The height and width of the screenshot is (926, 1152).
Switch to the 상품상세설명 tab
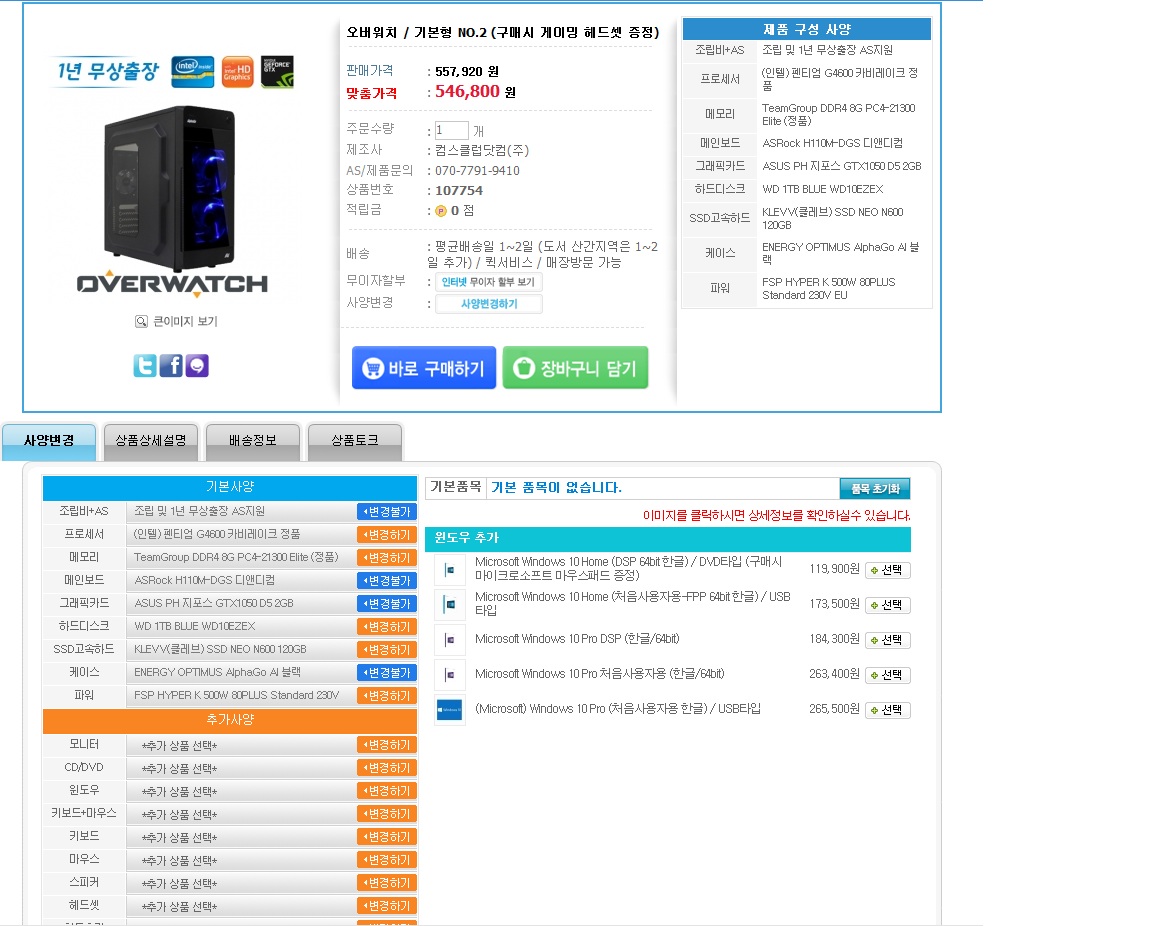coord(151,441)
